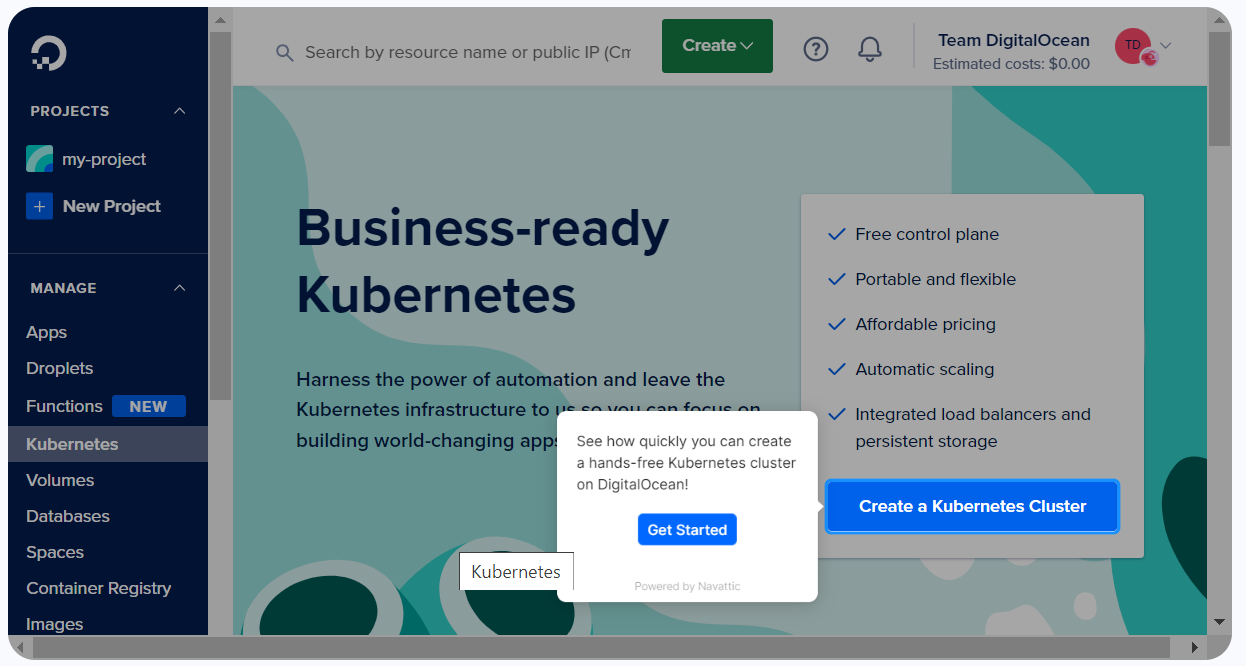The width and height of the screenshot is (1246, 666).
Task: Open the Create dropdown menu
Action: coord(717,46)
